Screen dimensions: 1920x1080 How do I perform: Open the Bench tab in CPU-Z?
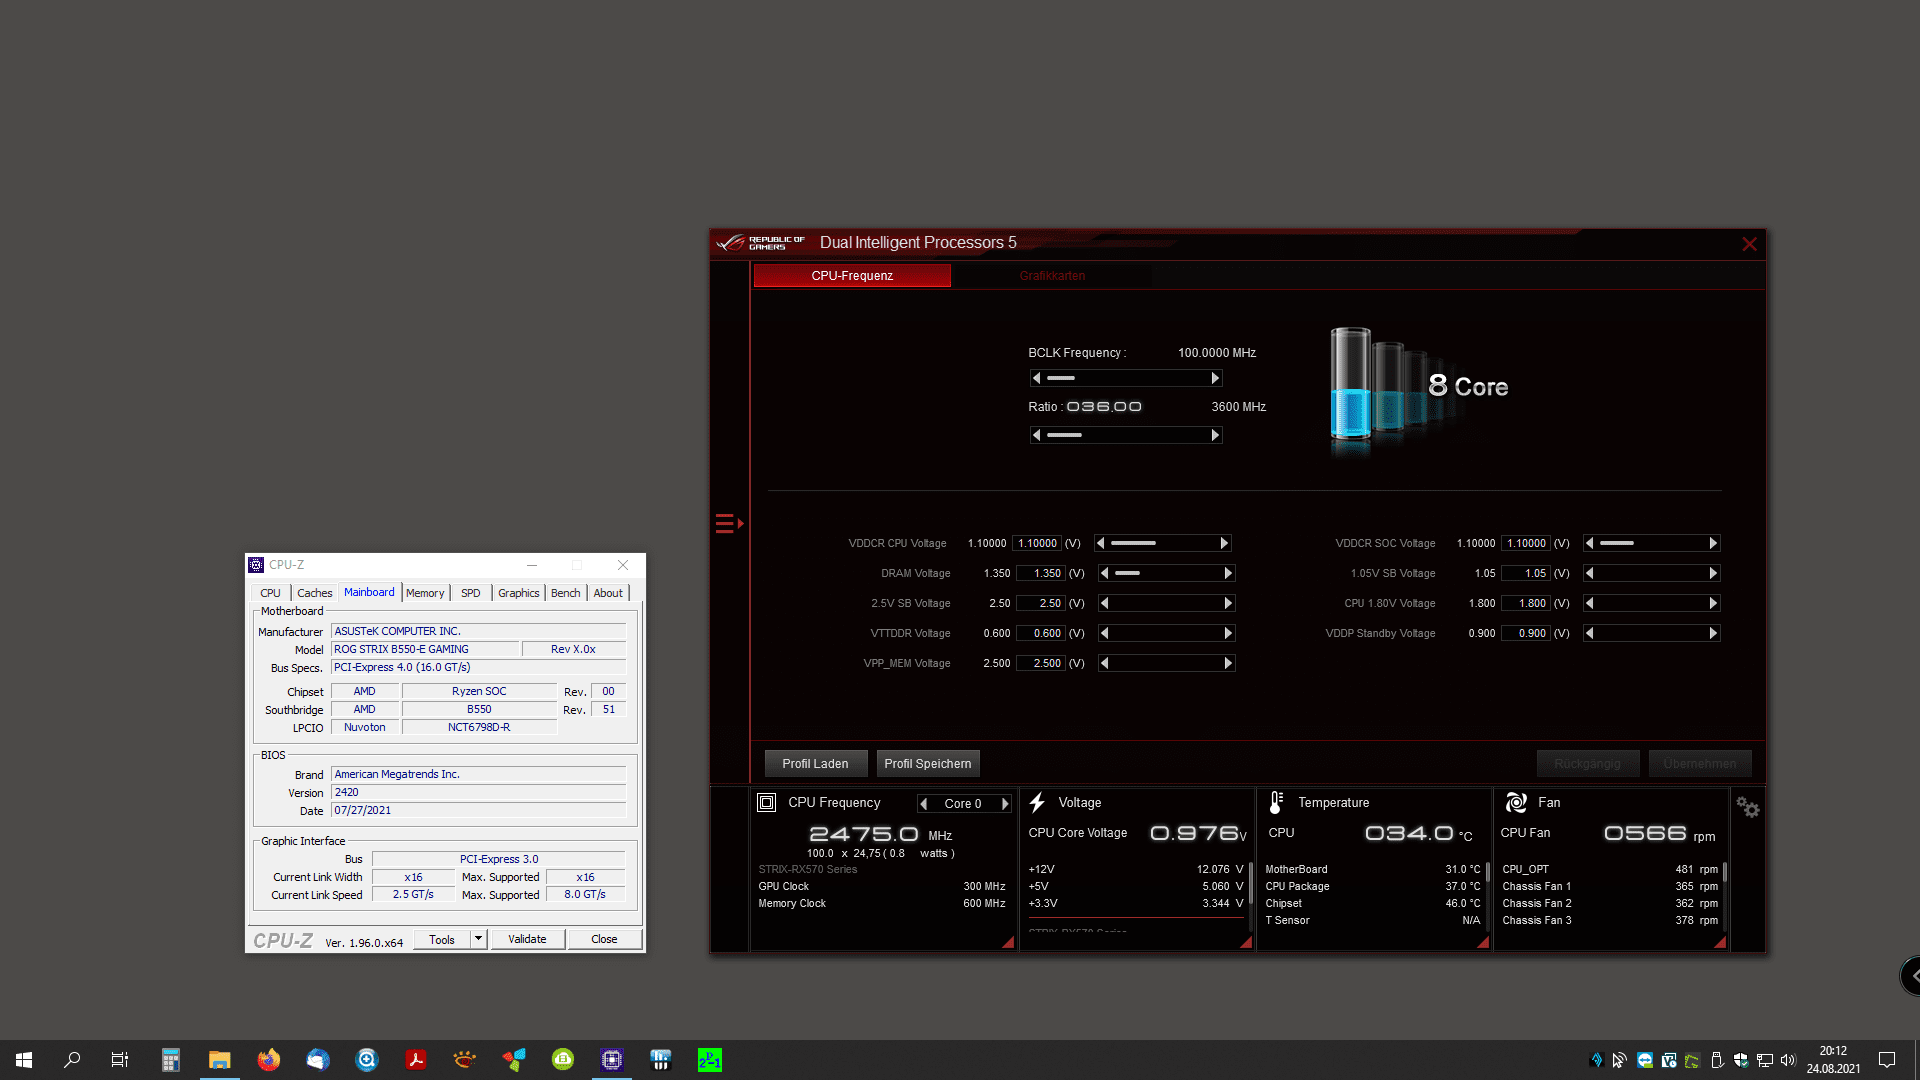tap(565, 593)
